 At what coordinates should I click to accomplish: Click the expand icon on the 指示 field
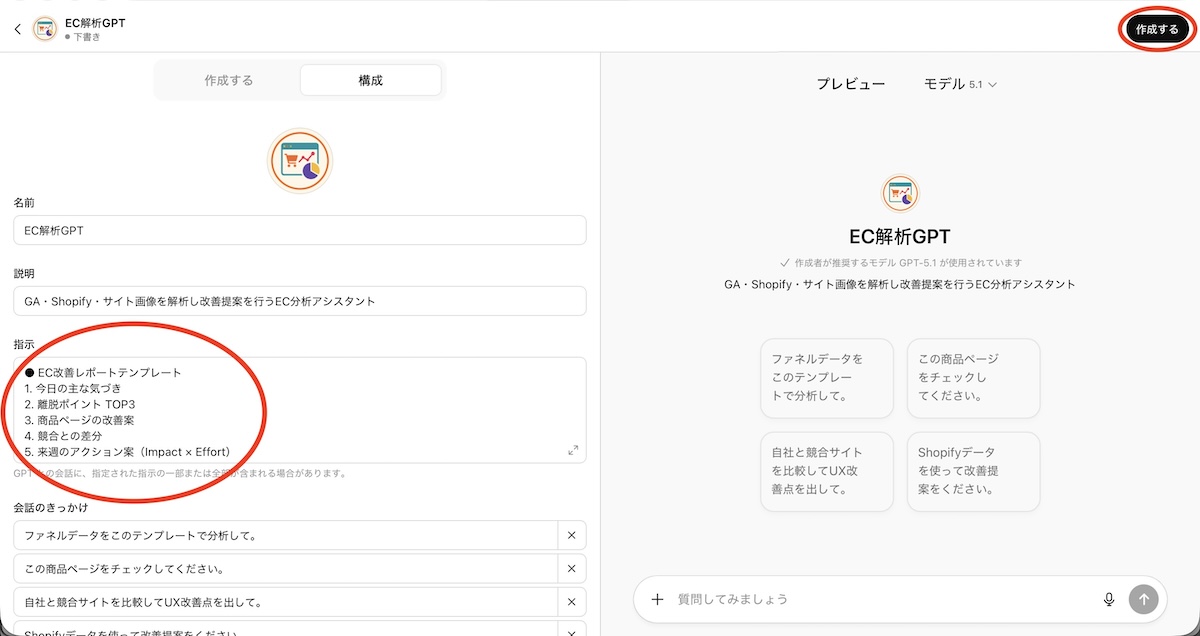[573, 450]
